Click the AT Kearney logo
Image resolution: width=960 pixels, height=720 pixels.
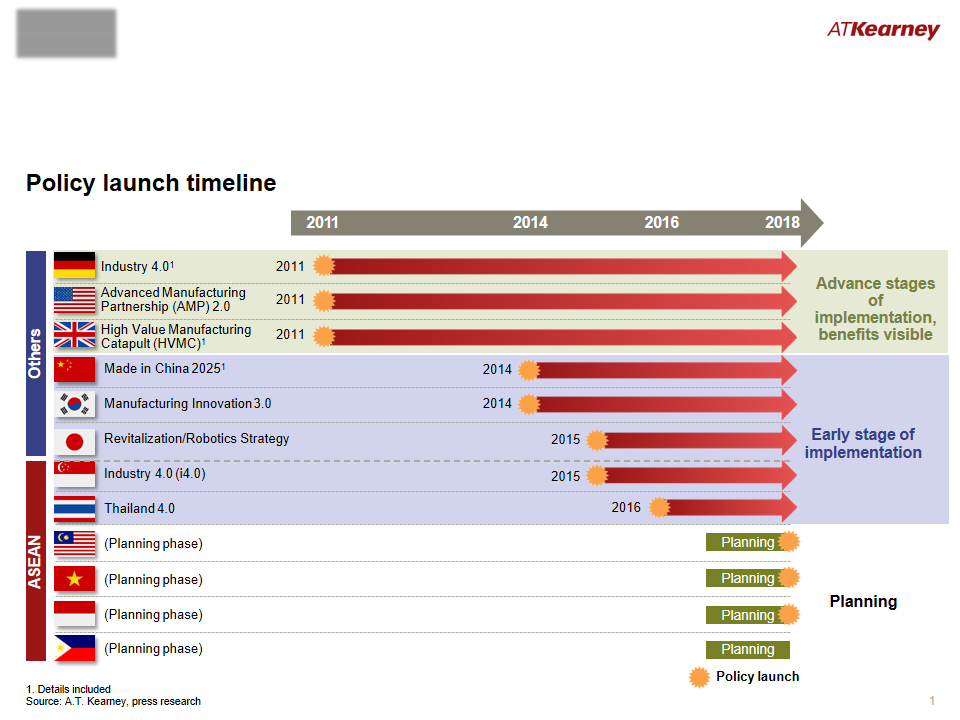tap(883, 29)
